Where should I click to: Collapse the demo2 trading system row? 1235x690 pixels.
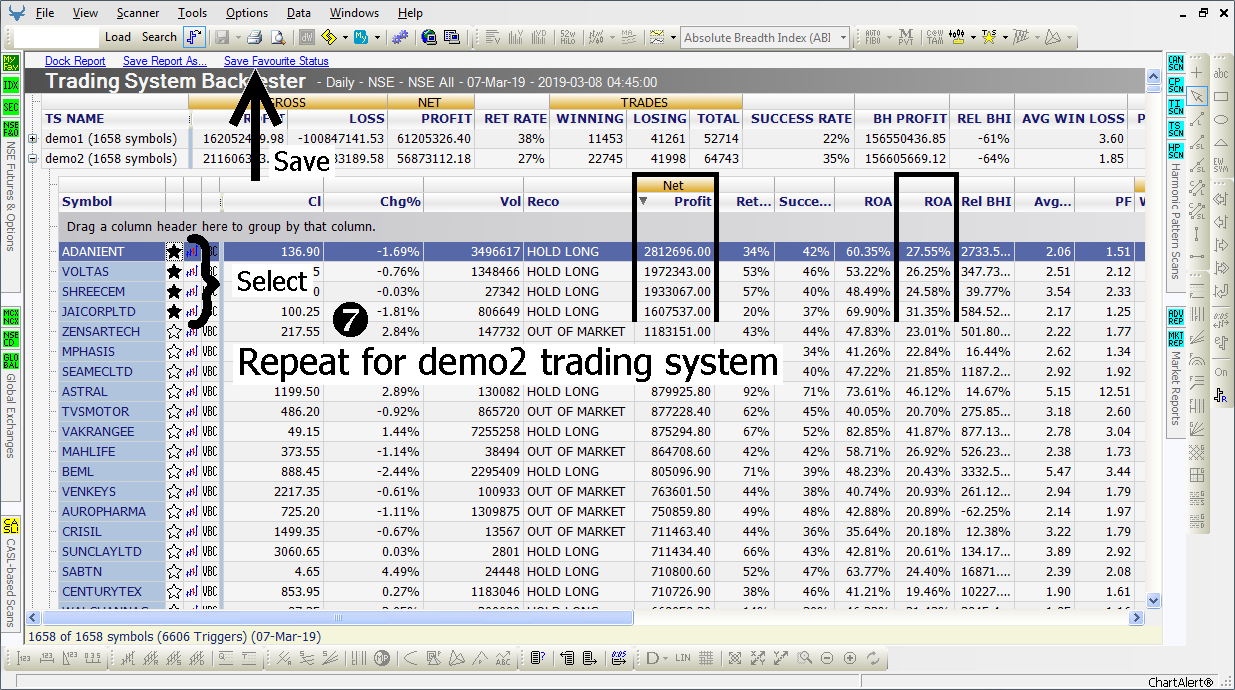(34, 159)
